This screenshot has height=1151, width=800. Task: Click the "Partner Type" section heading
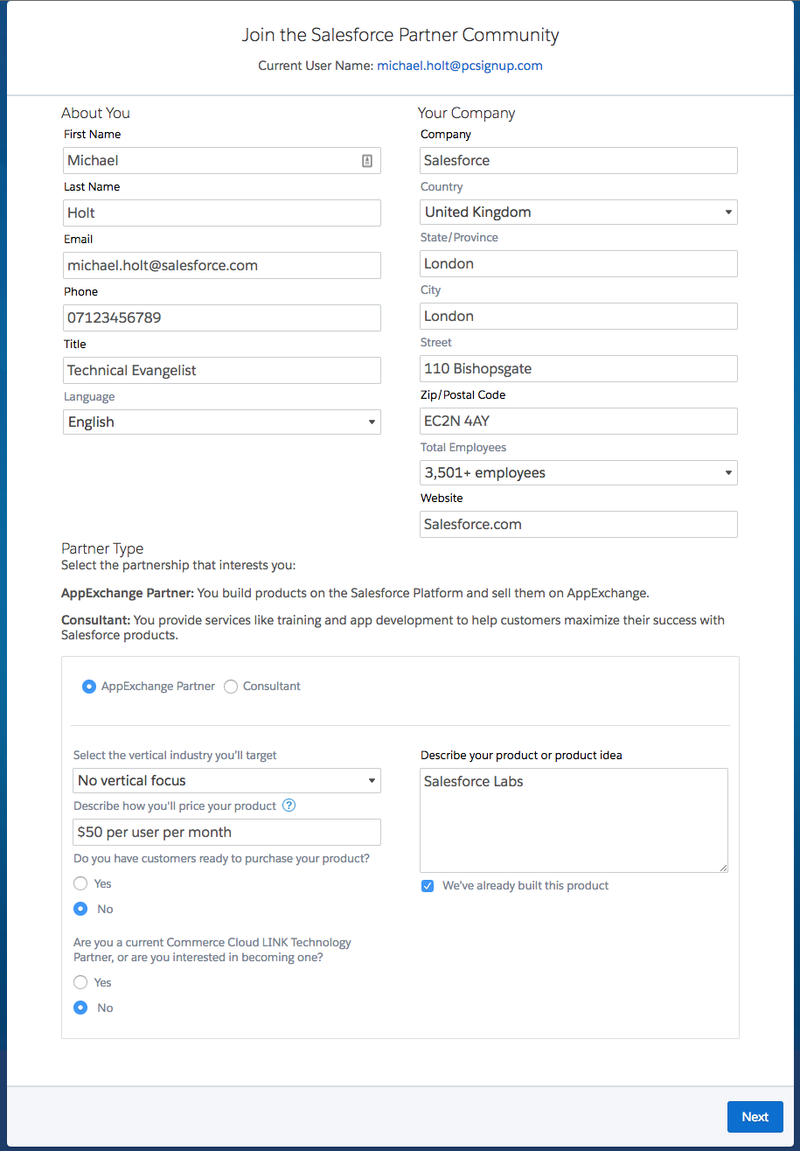point(102,548)
